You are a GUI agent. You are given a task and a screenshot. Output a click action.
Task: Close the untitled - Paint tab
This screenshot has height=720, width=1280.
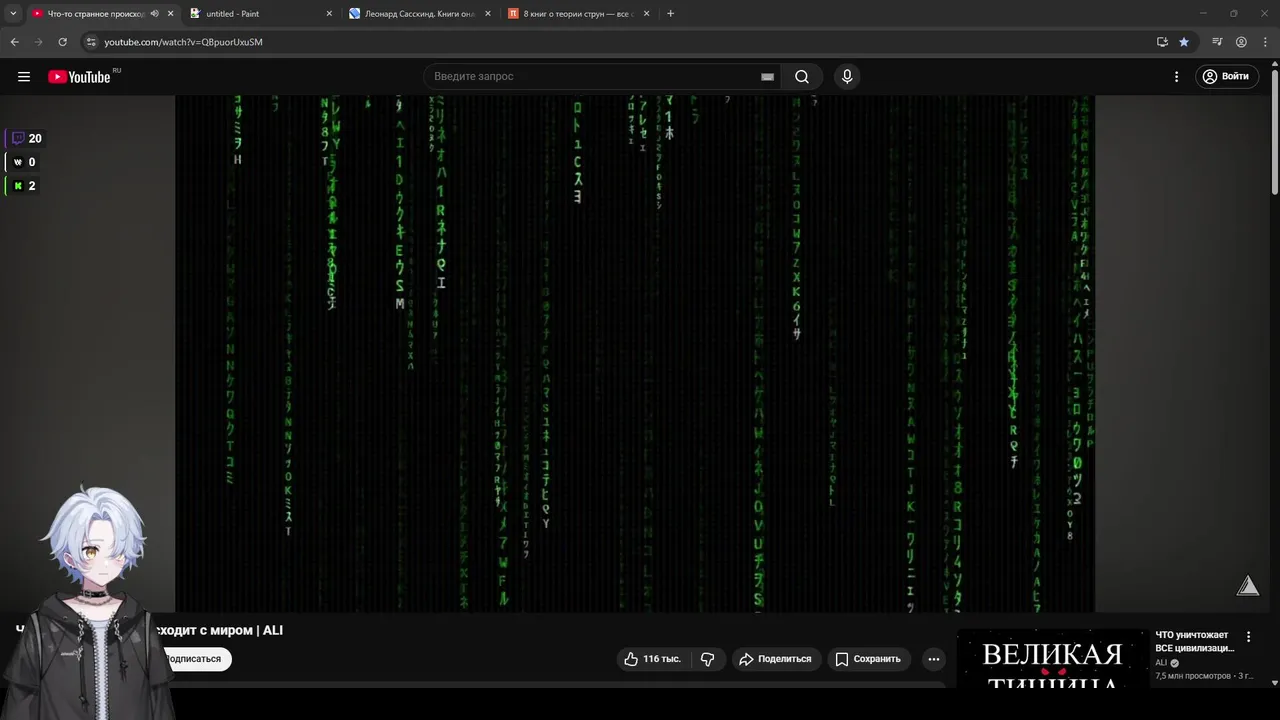[x=329, y=14]
